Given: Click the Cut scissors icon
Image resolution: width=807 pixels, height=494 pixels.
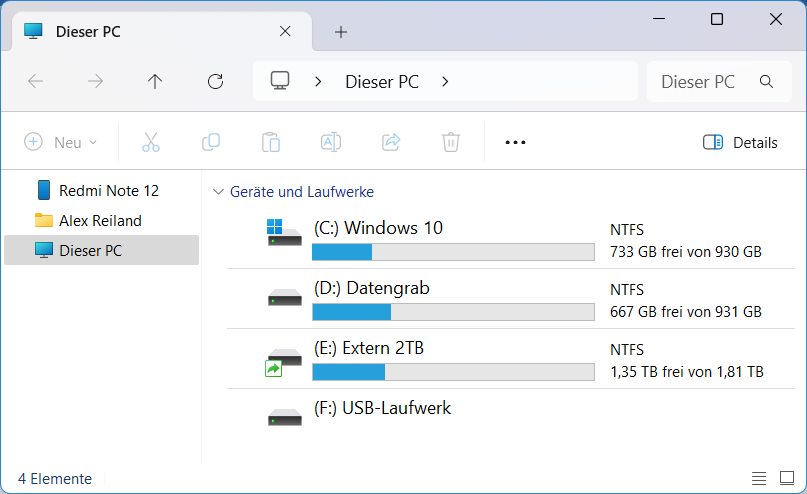Looking at the screenshot, I should coord(151,142).
